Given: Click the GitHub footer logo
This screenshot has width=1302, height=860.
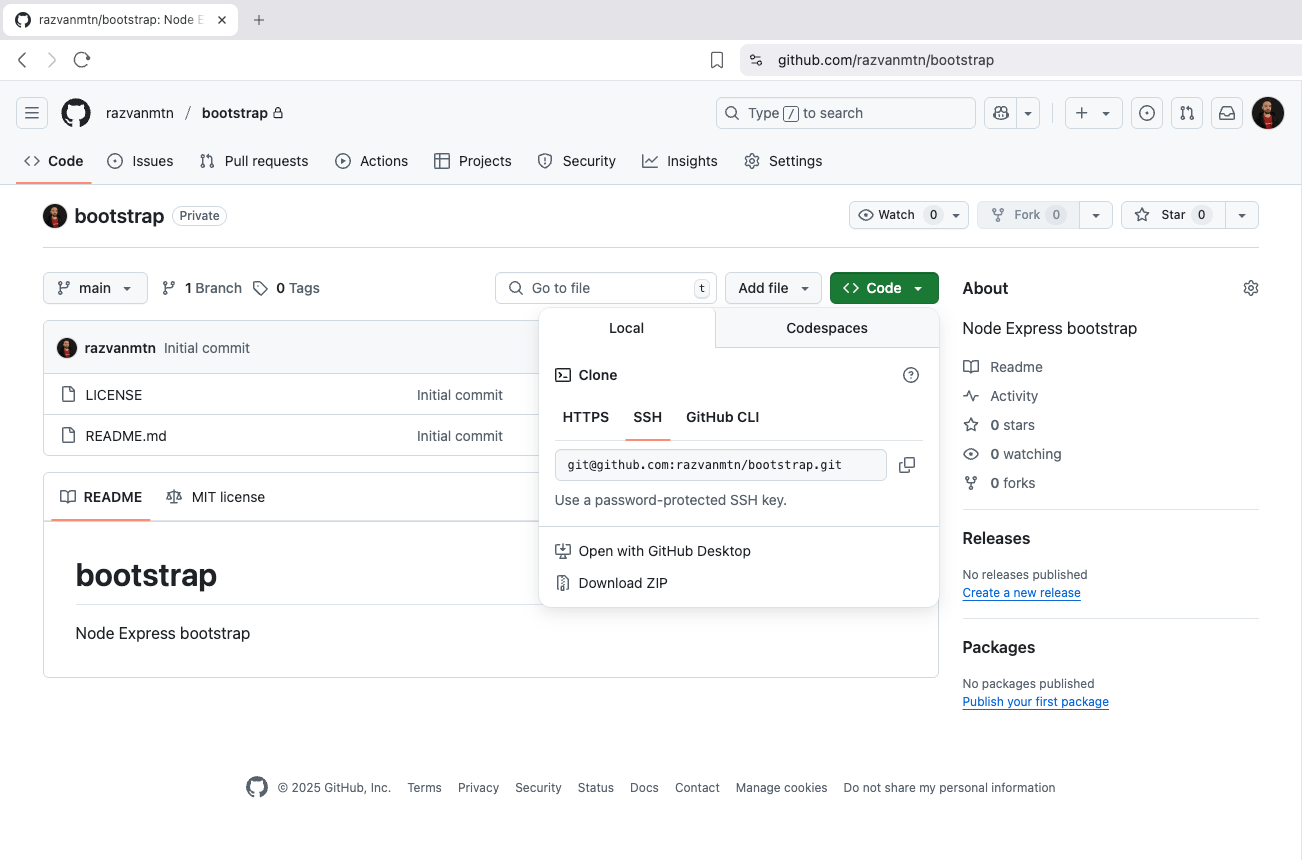Looking at the screenshot, I should 257,787.
